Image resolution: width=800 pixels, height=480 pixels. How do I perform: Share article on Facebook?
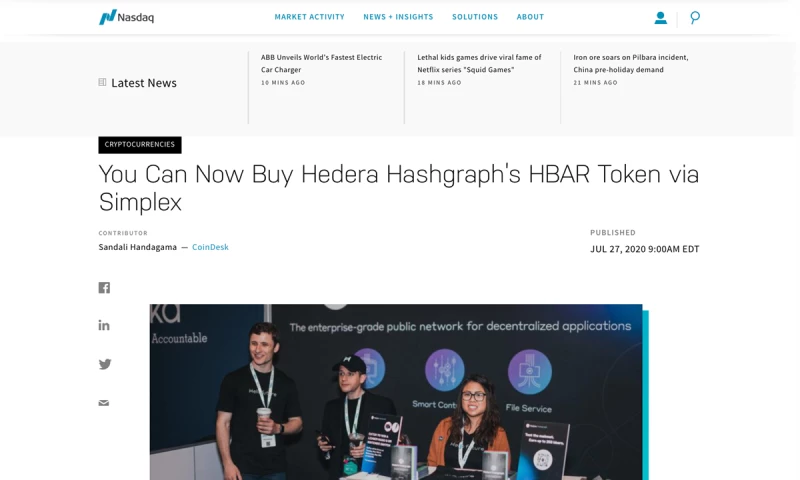tap(104, 288)
